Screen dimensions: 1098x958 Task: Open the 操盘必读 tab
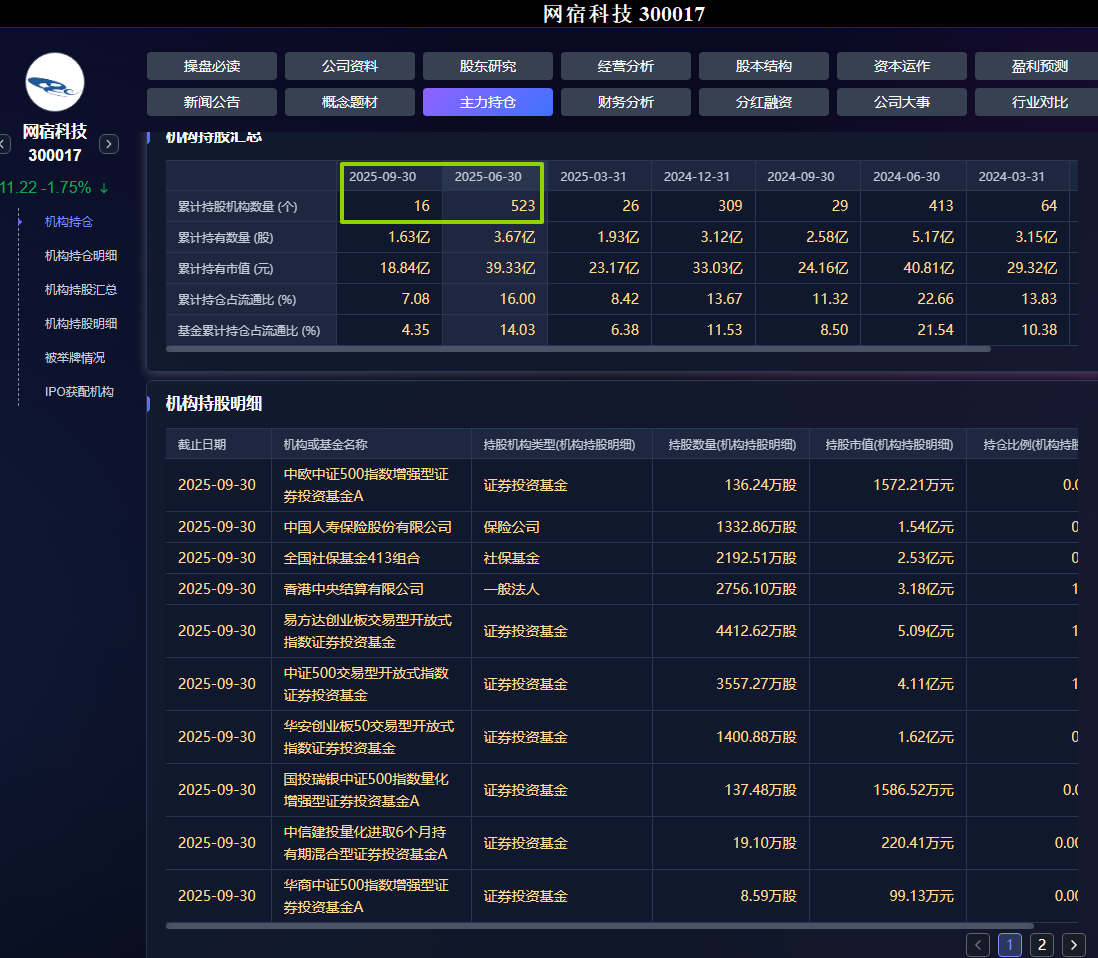[x=211, y=66]
